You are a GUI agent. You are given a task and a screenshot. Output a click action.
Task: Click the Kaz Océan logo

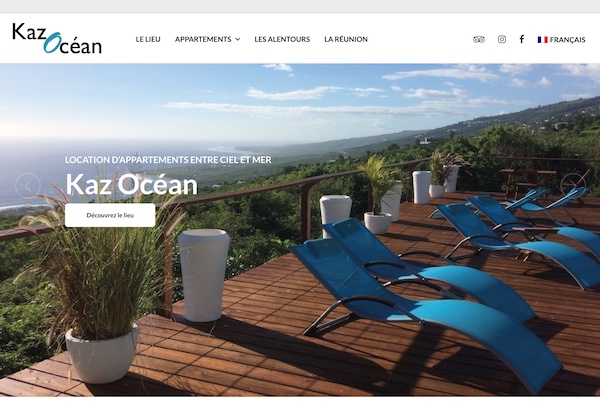coord(57,38)
